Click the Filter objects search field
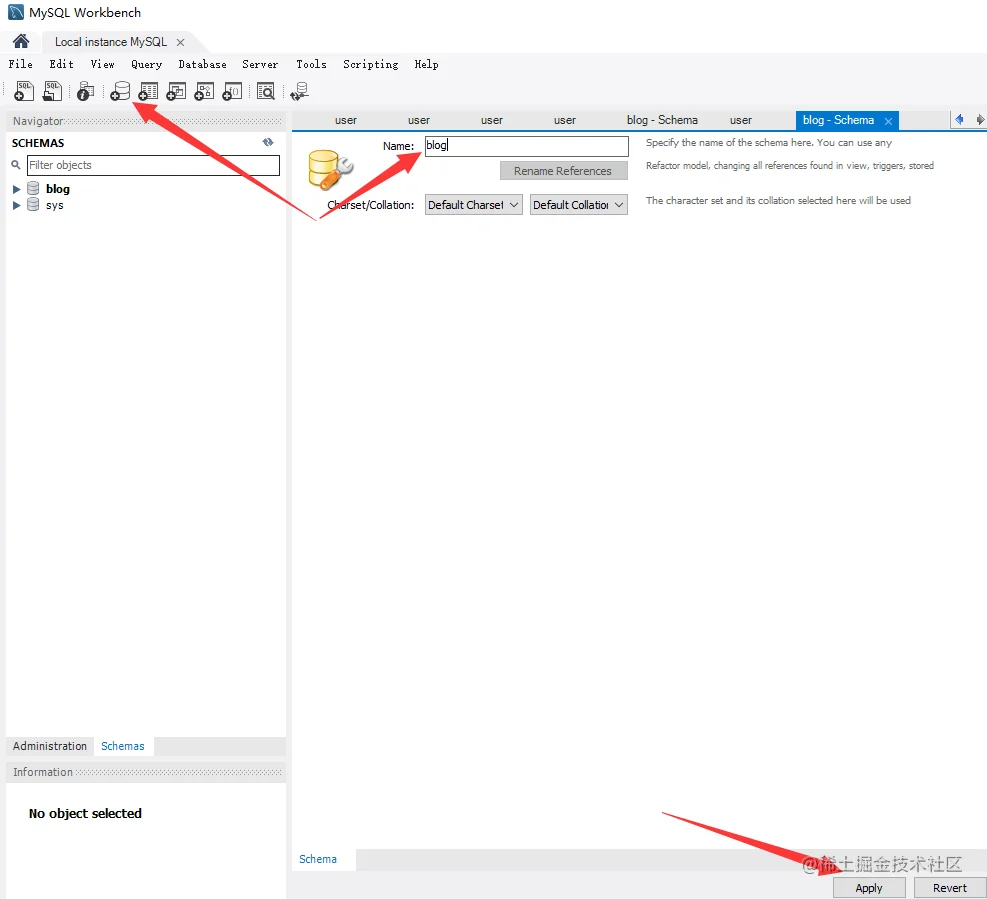987x899 pixels. click(153, 165)
